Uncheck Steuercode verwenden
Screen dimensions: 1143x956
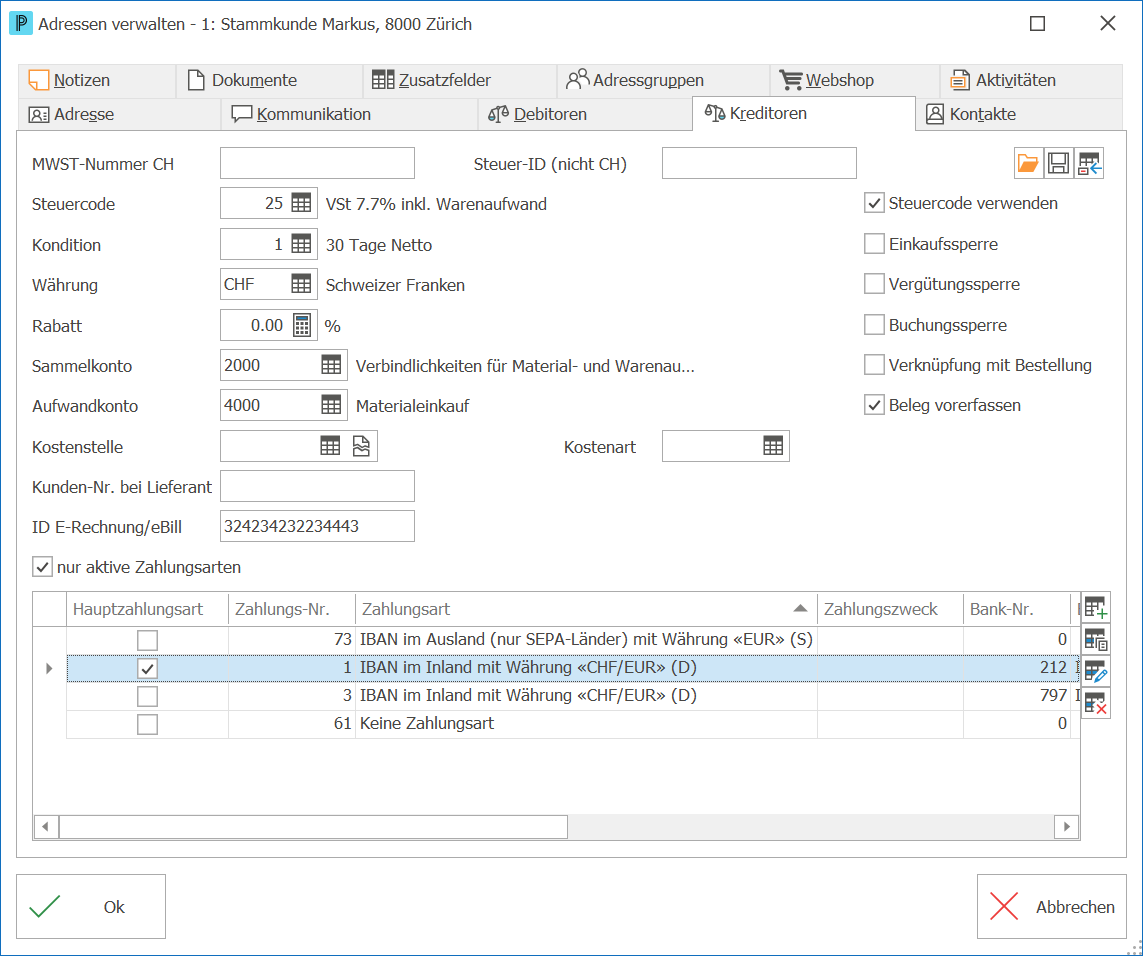pos(874,203)
